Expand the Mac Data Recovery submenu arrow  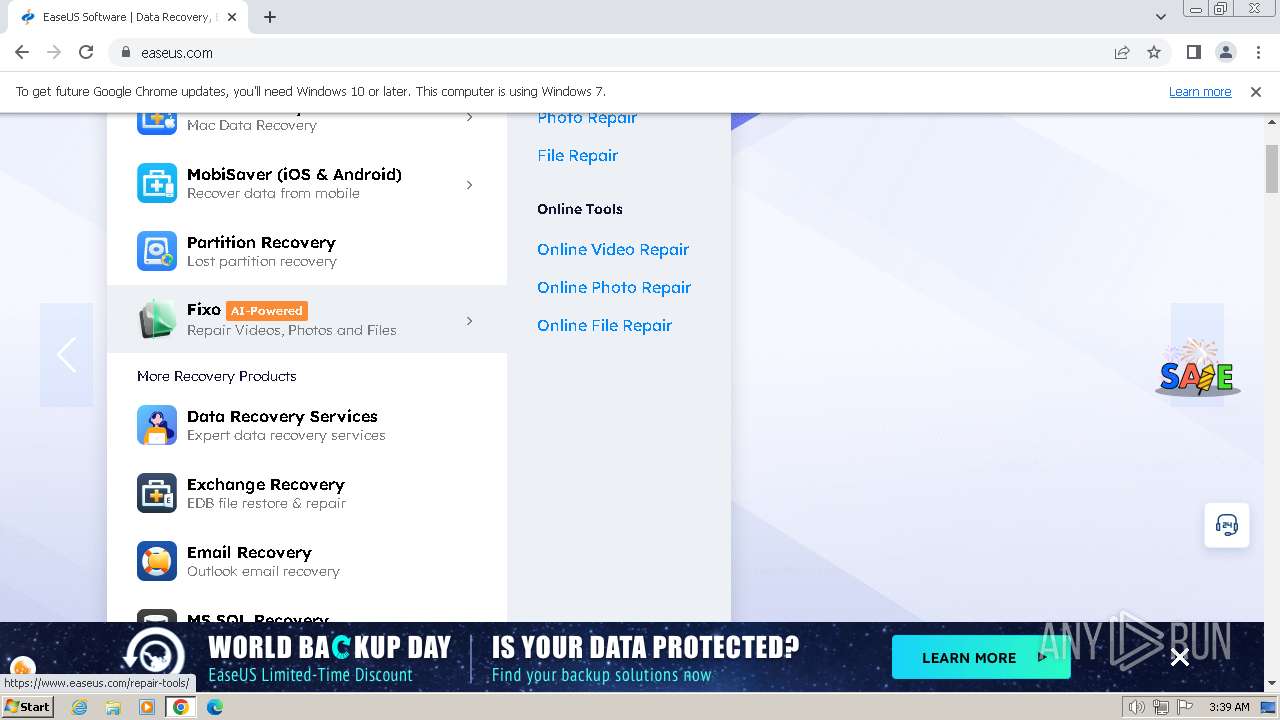coord(469,118)
